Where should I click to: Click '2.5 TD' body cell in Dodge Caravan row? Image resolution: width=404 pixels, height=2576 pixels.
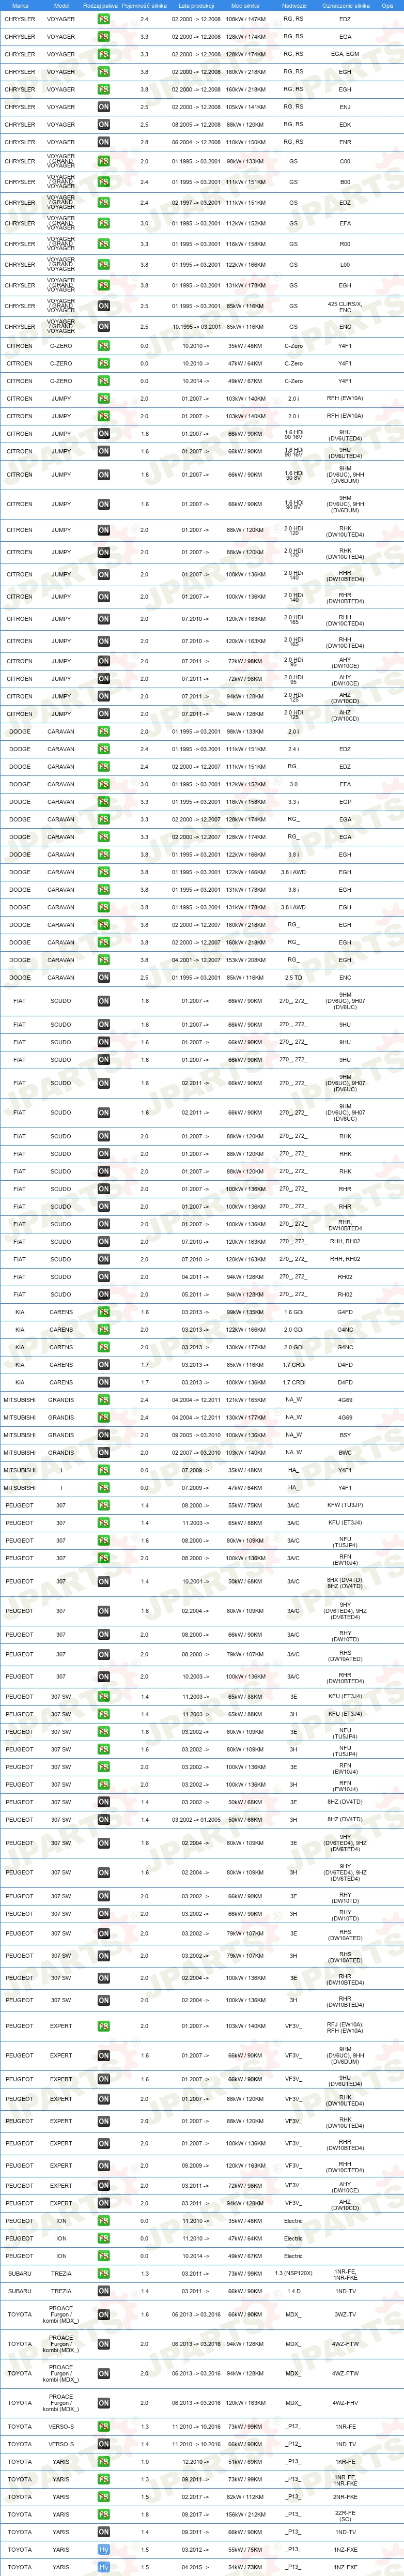pos(293,978)
